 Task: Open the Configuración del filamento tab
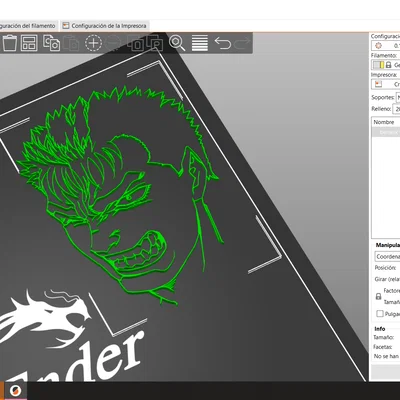[28, 26]
